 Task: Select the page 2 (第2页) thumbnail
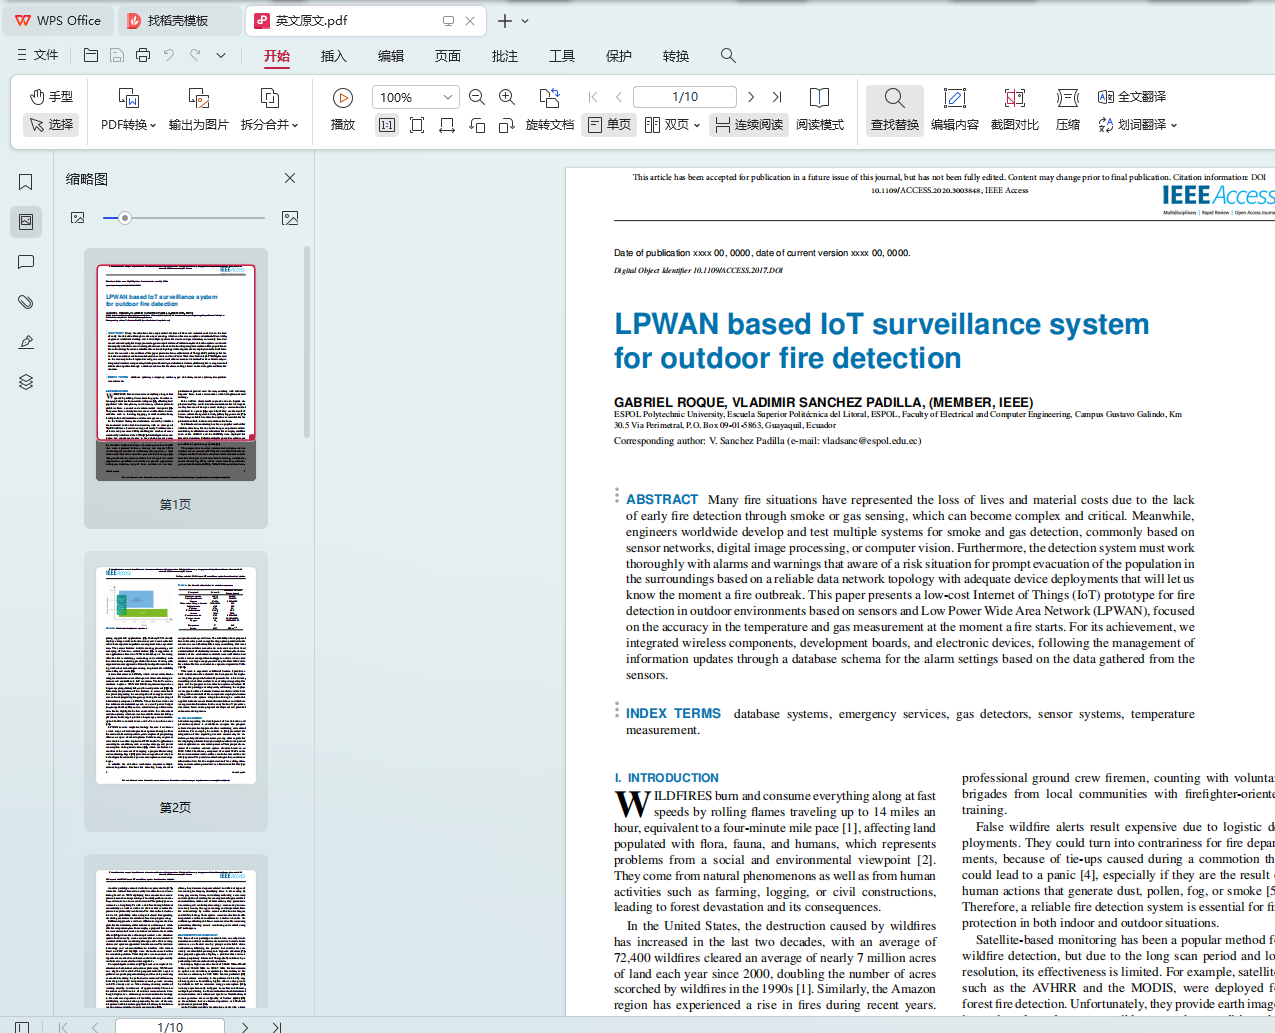point(176,675)
